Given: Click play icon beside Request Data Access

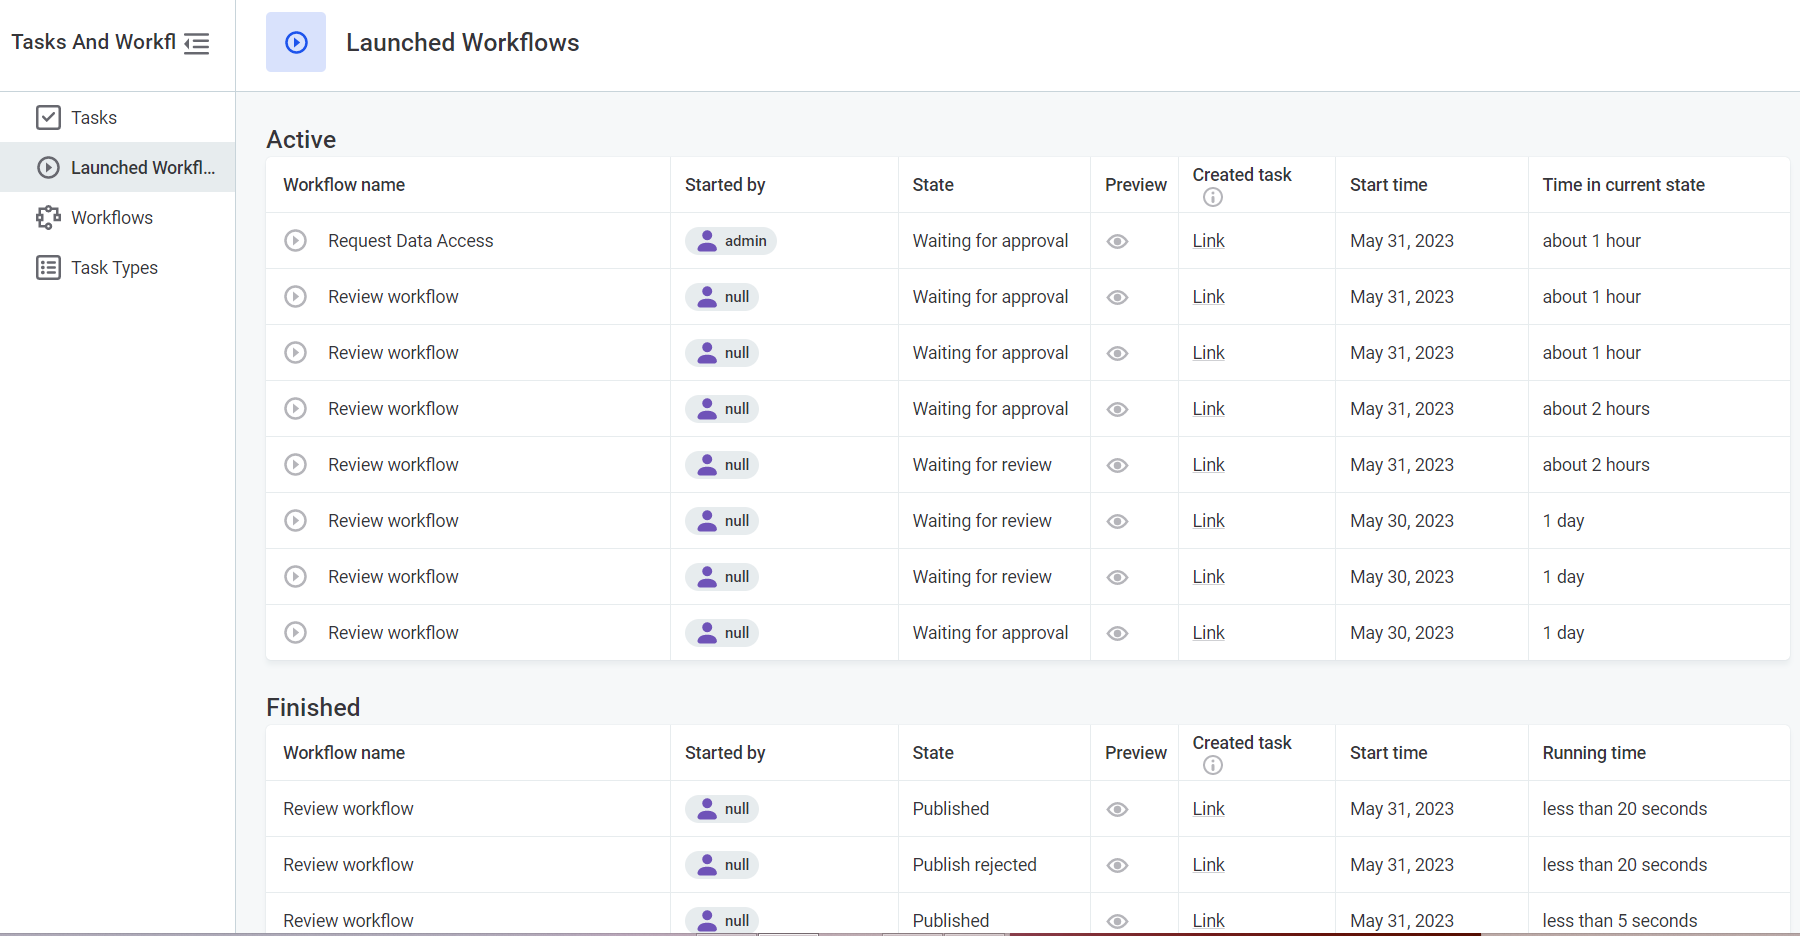Looking at the screenshot, I should click(295, 241).
